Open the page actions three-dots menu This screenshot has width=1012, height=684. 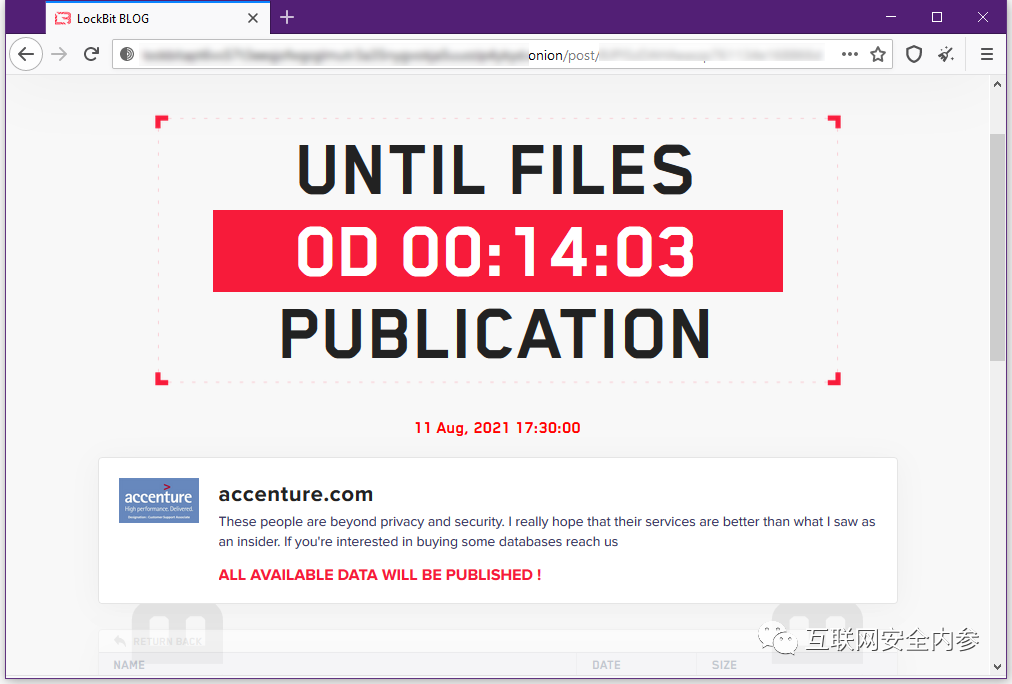tap(850, 54)
